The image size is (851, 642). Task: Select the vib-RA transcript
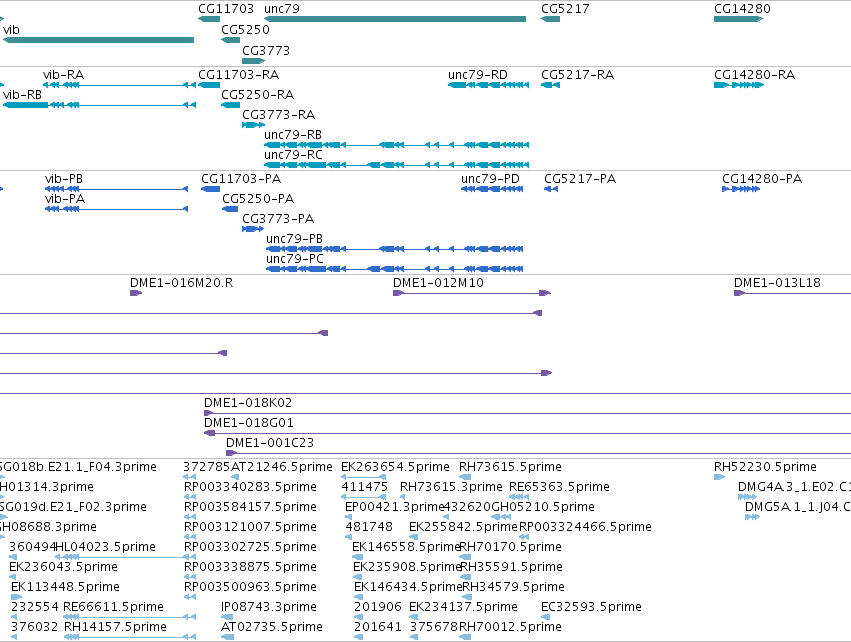click(x=119, y=85)
